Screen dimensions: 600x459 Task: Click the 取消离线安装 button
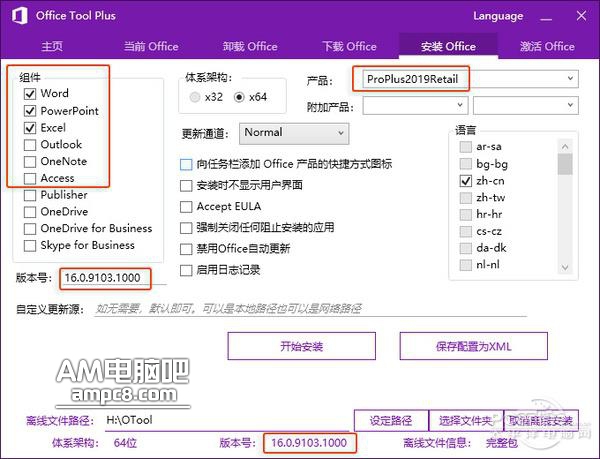point(541,421)
